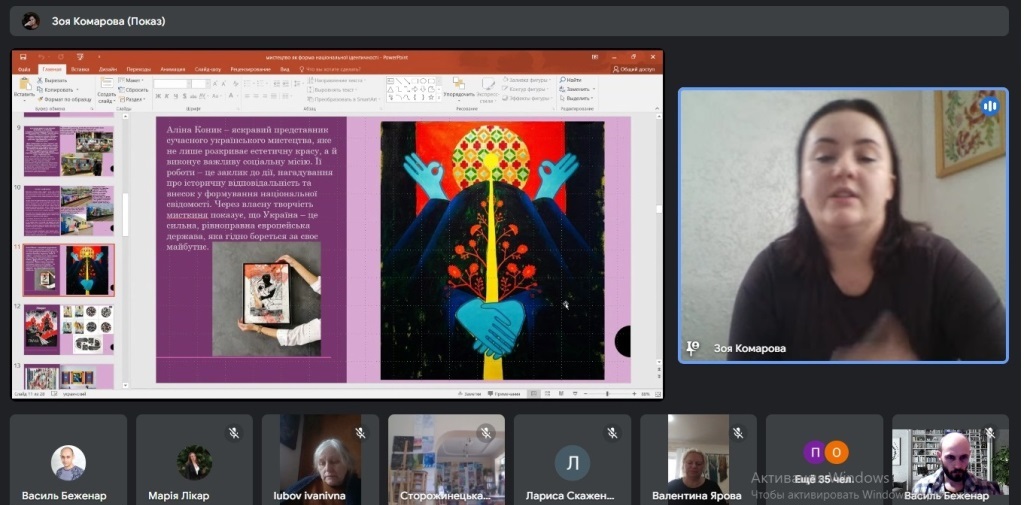Activate Format Painter (Формат по образцу)

[64, 99]
